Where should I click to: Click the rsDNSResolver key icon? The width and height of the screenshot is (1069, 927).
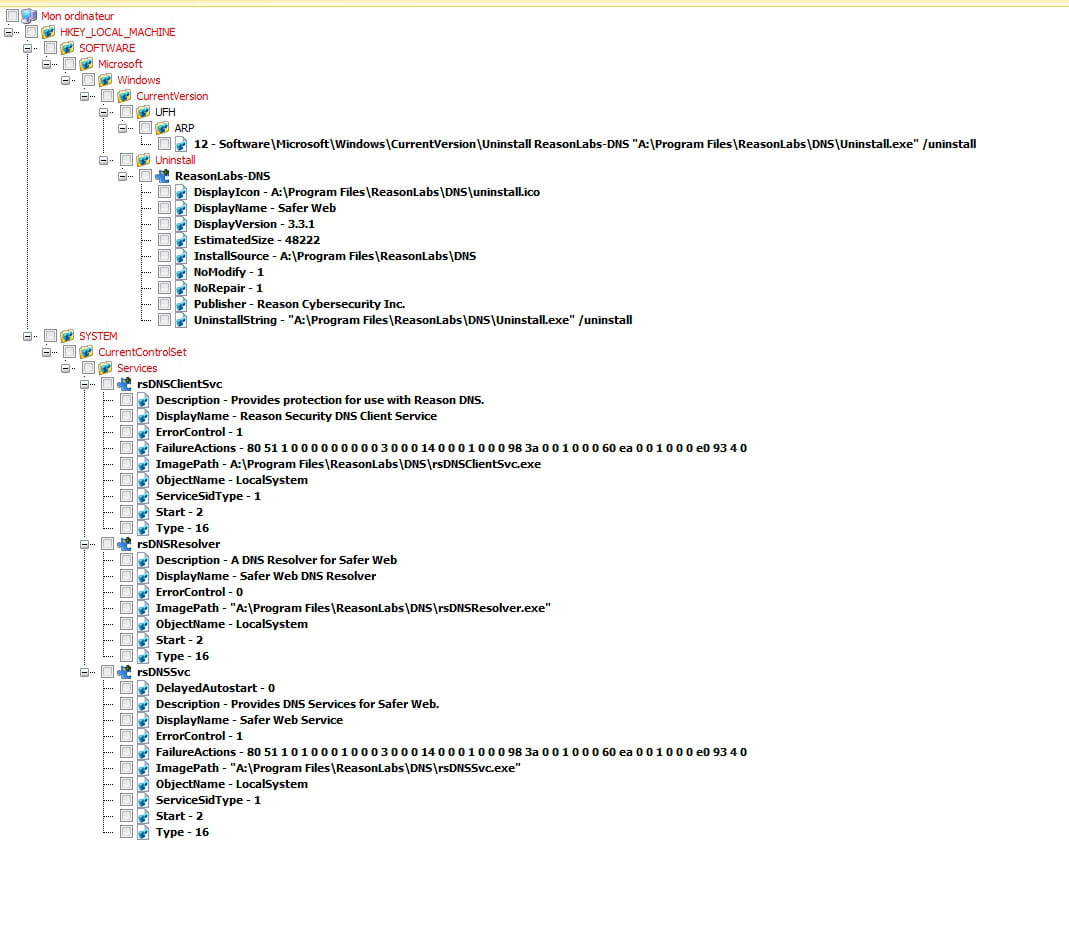(124, 544)
